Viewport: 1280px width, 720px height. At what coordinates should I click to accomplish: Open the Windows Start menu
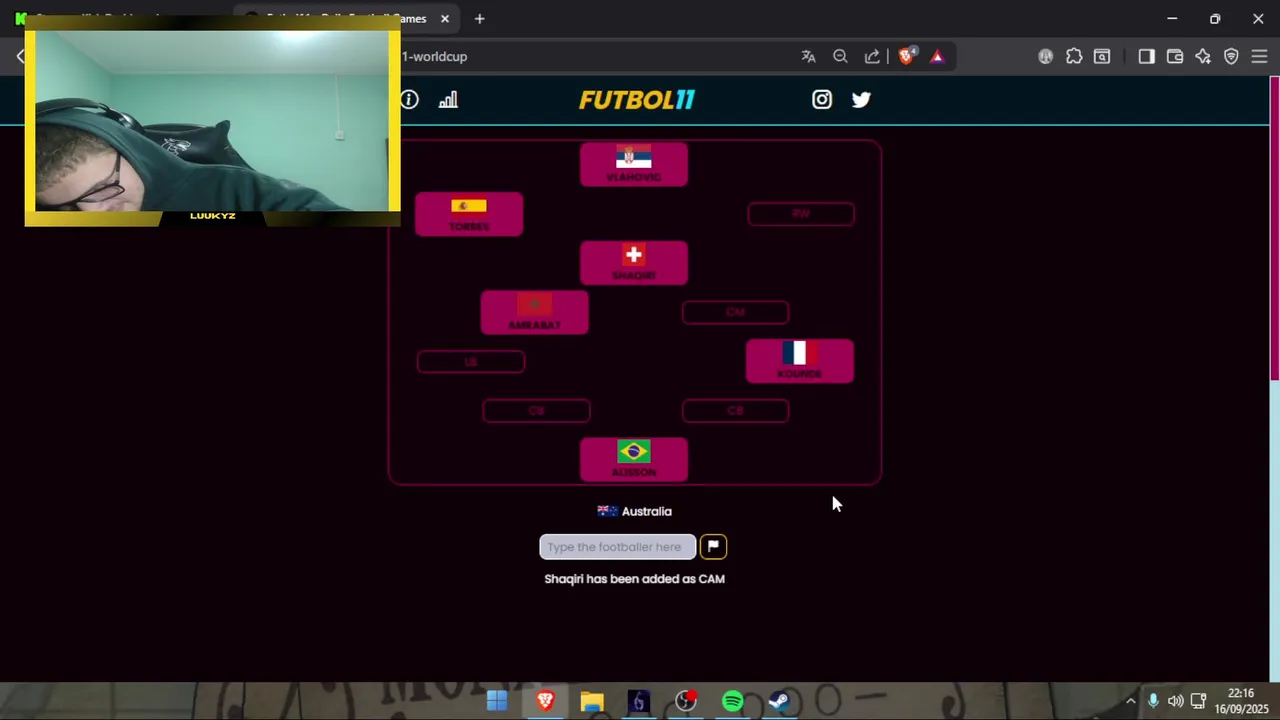497,701
